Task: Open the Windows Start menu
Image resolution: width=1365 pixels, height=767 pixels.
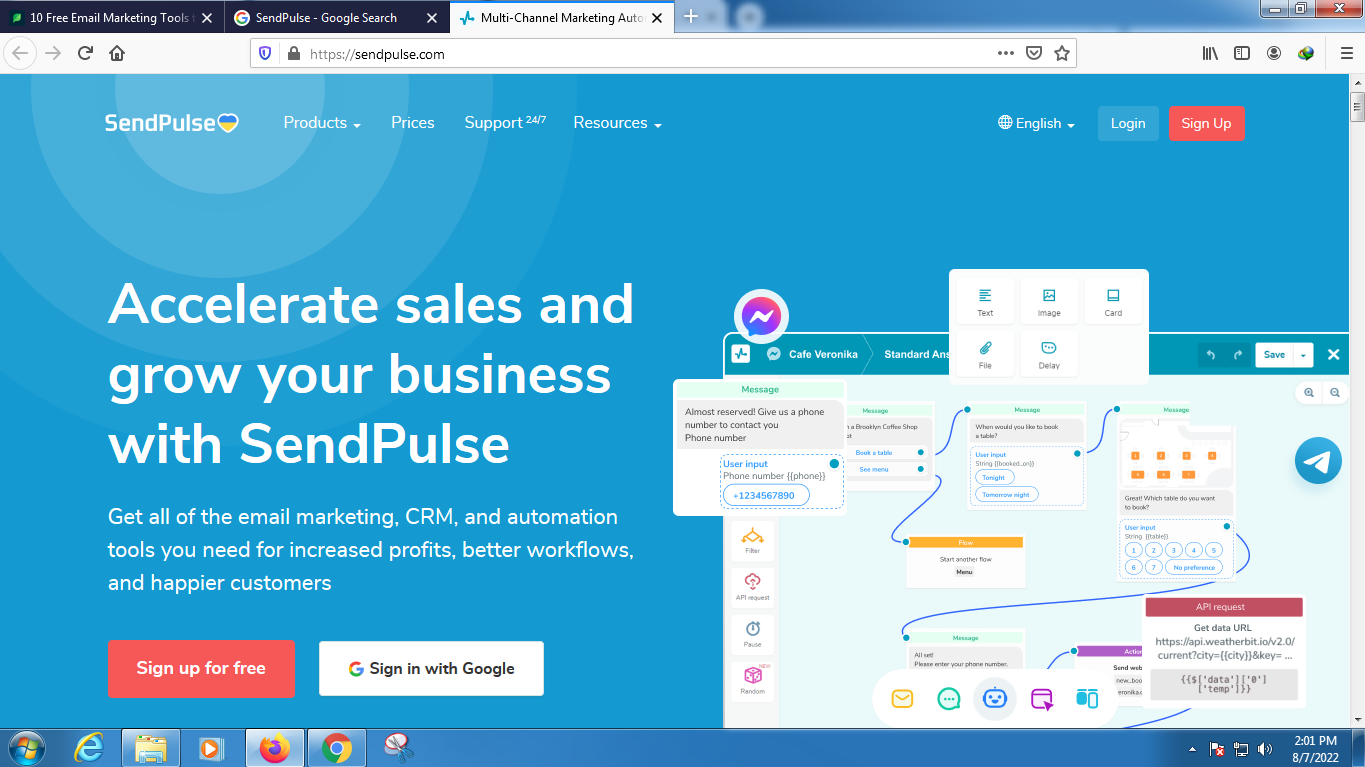Action: (x=26, y=748)
